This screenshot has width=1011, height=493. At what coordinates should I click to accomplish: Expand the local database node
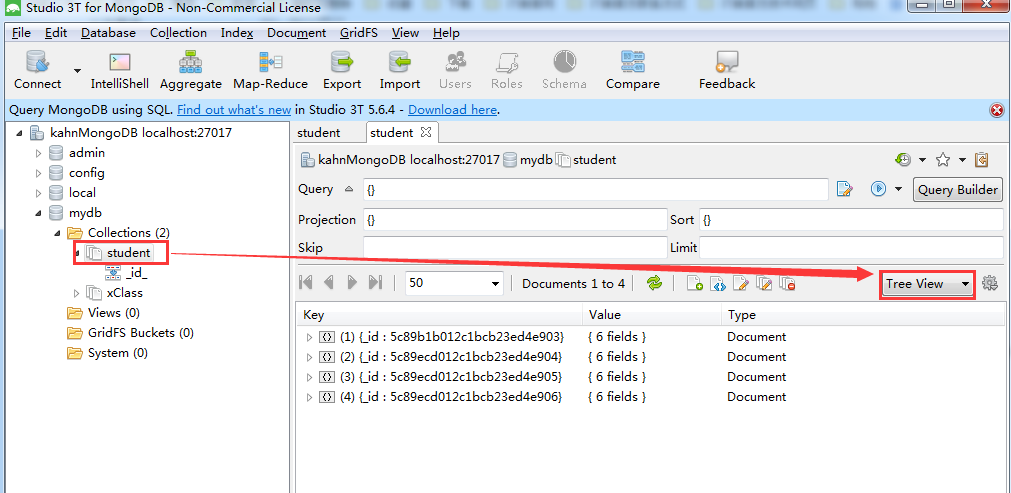(x=38, y=193)
